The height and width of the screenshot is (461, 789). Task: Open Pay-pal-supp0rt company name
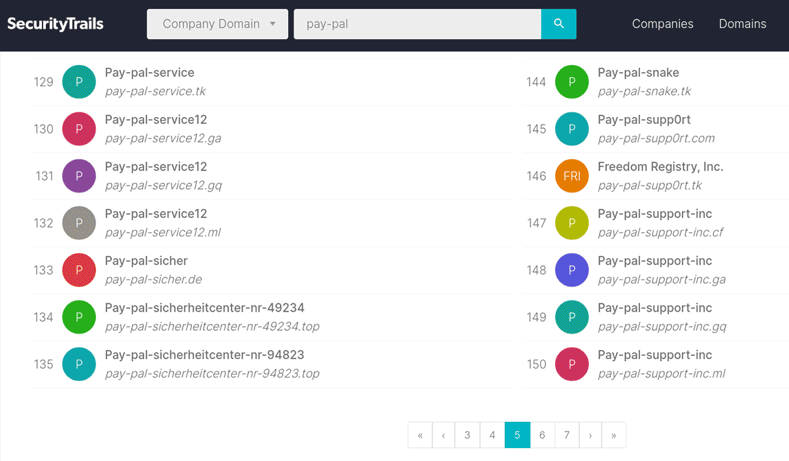pos(644,120)
